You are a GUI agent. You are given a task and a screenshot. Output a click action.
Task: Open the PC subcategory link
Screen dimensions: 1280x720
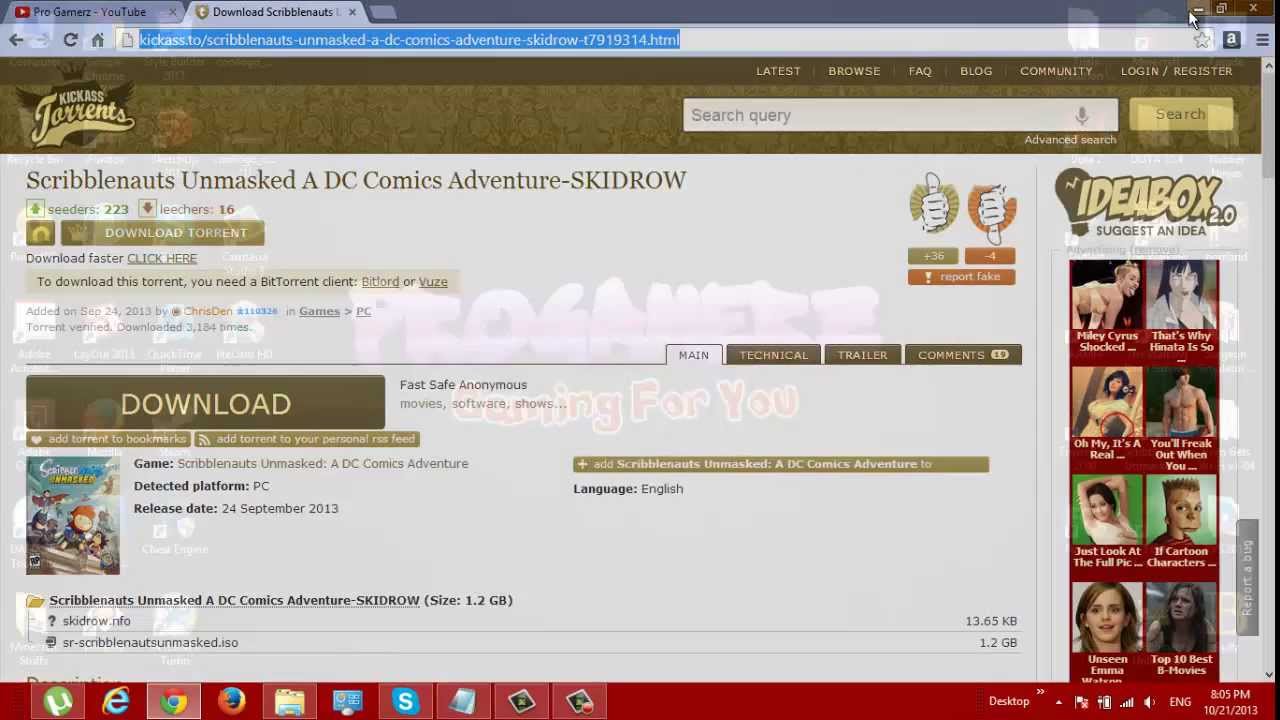[363, 311]
